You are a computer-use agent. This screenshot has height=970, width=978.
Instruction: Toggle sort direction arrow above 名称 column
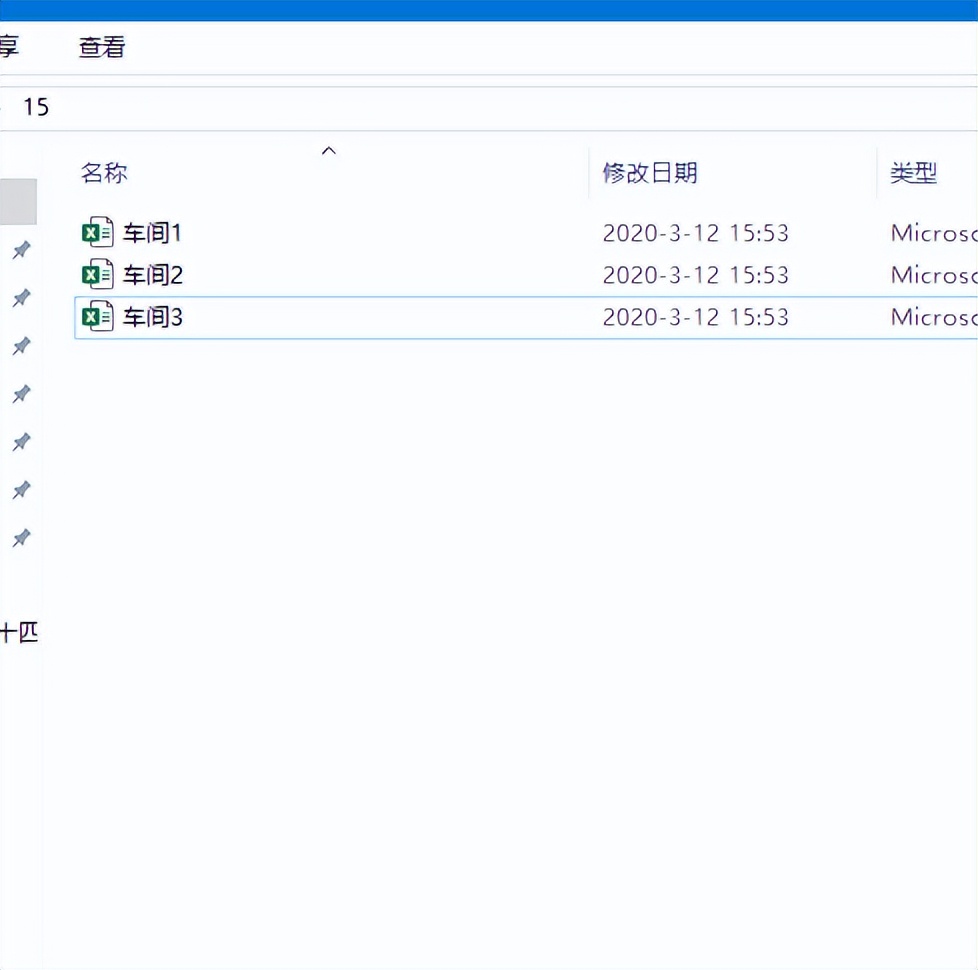pos(328,151)
